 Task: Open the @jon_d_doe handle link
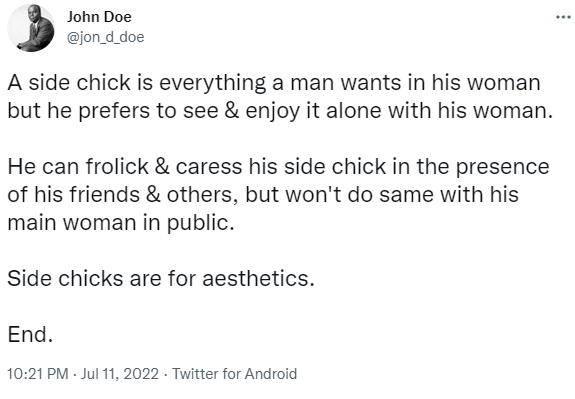(x=106, y=37)
